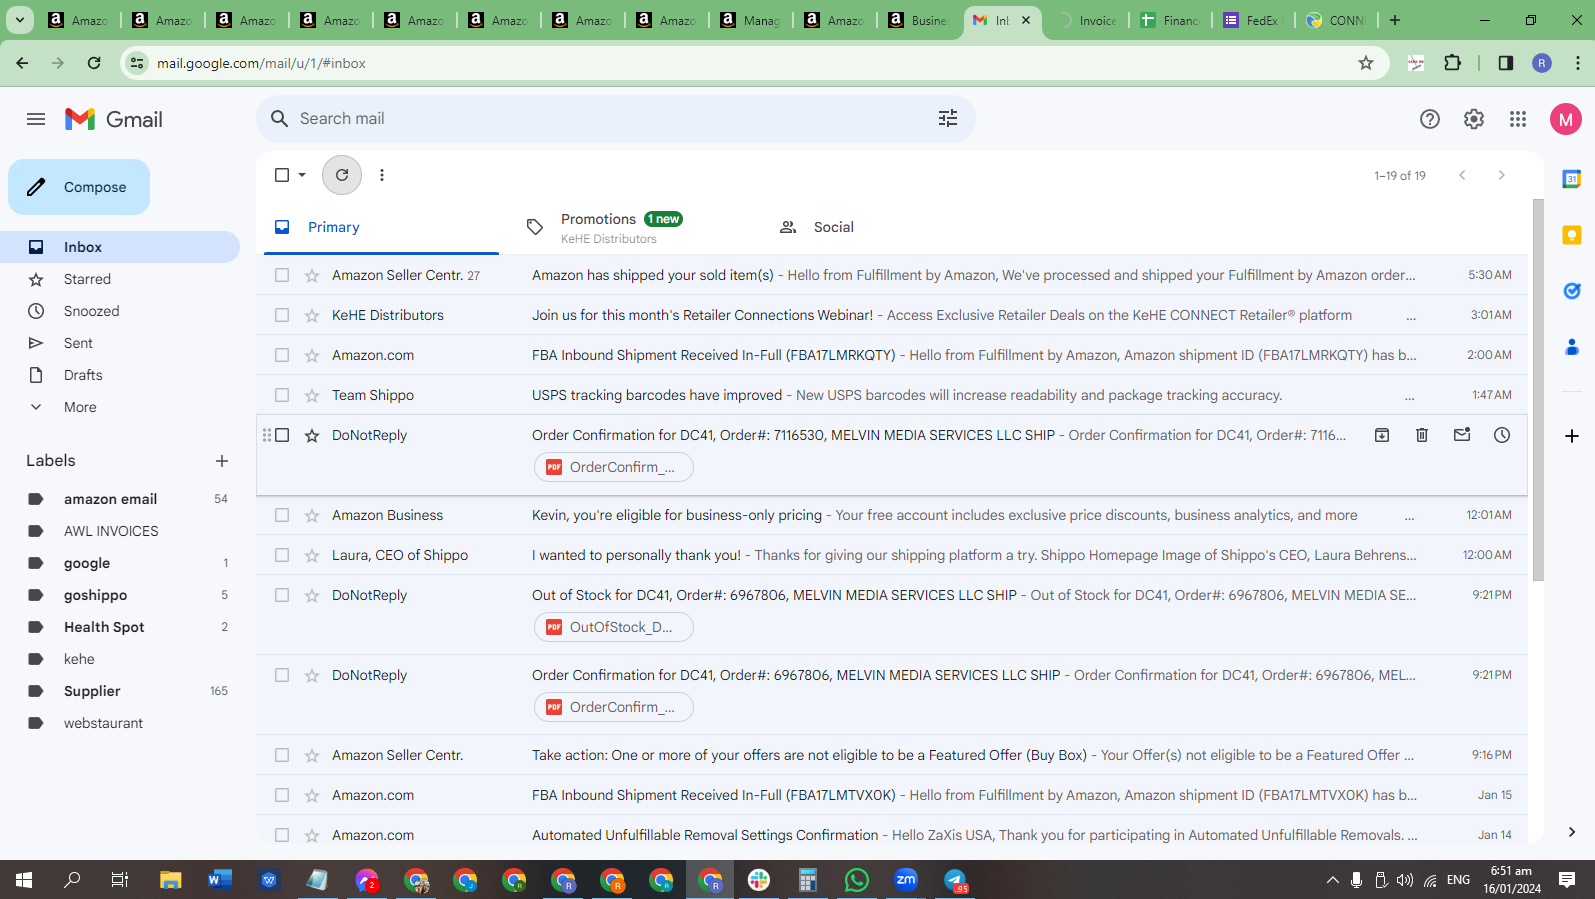Open the More options three-dot menu

[382, 175]
